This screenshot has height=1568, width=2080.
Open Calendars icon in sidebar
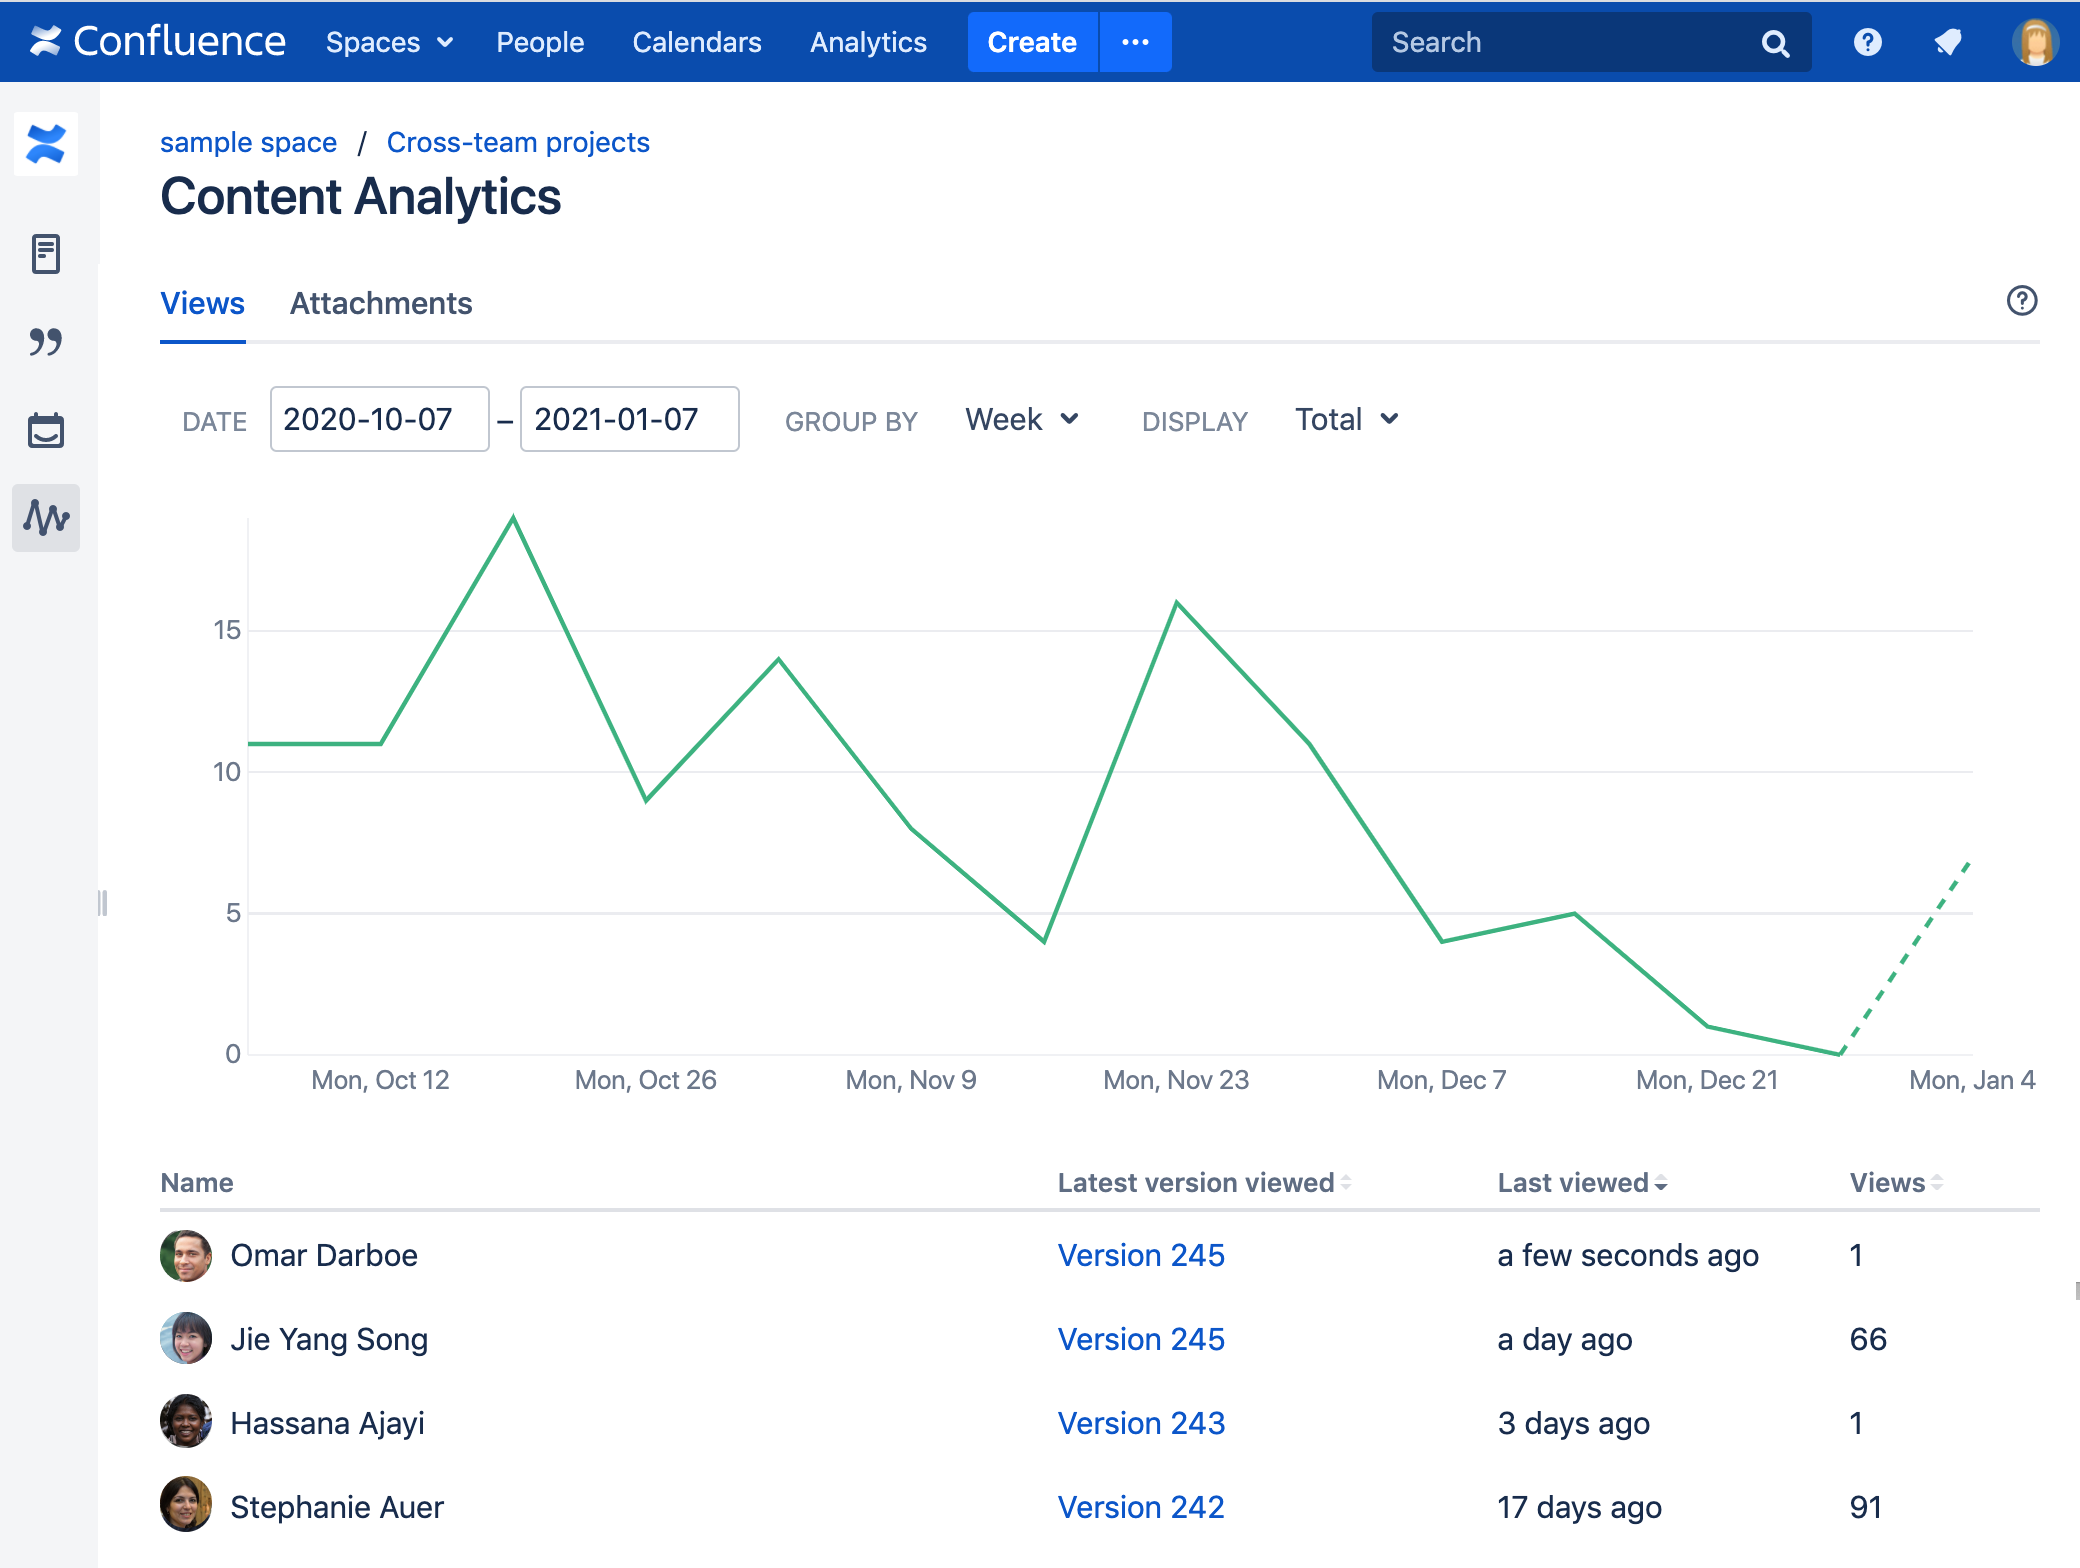(46, 430)
